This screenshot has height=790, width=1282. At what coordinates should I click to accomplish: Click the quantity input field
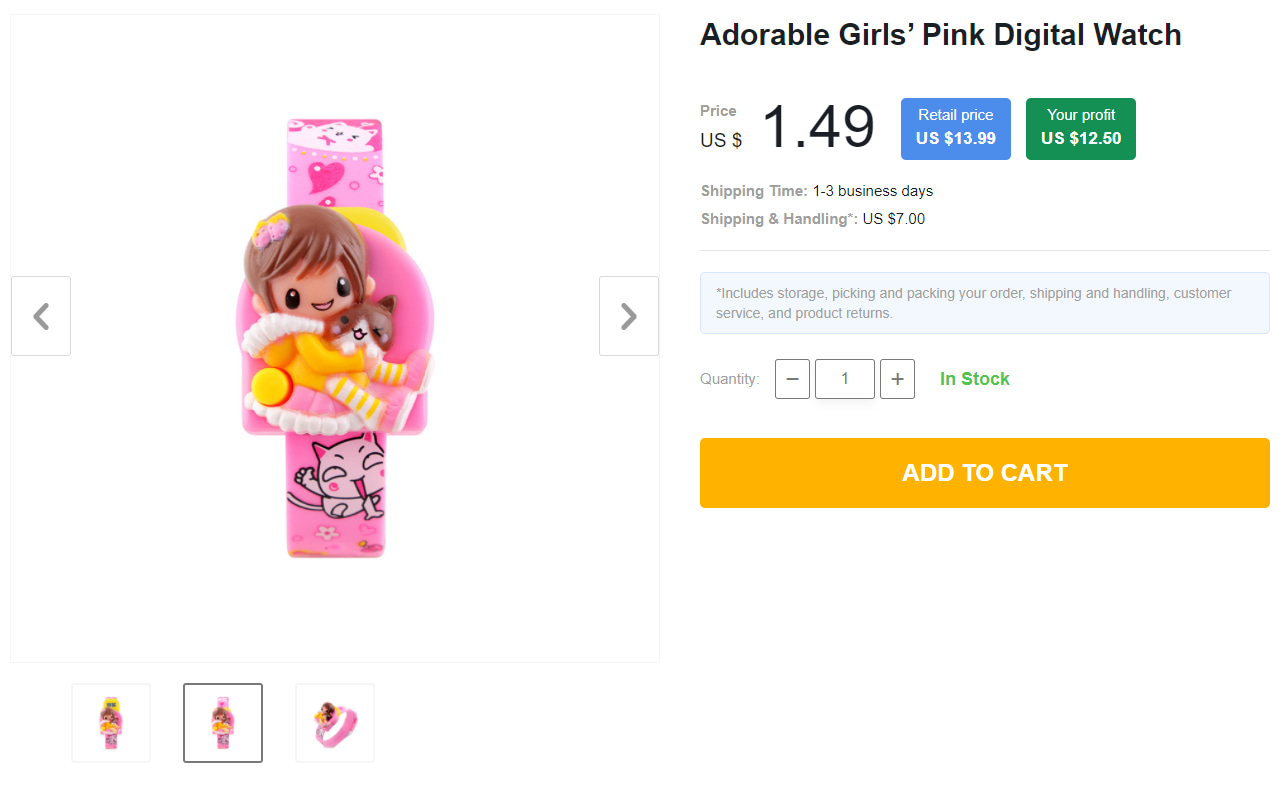pos(844,379)
